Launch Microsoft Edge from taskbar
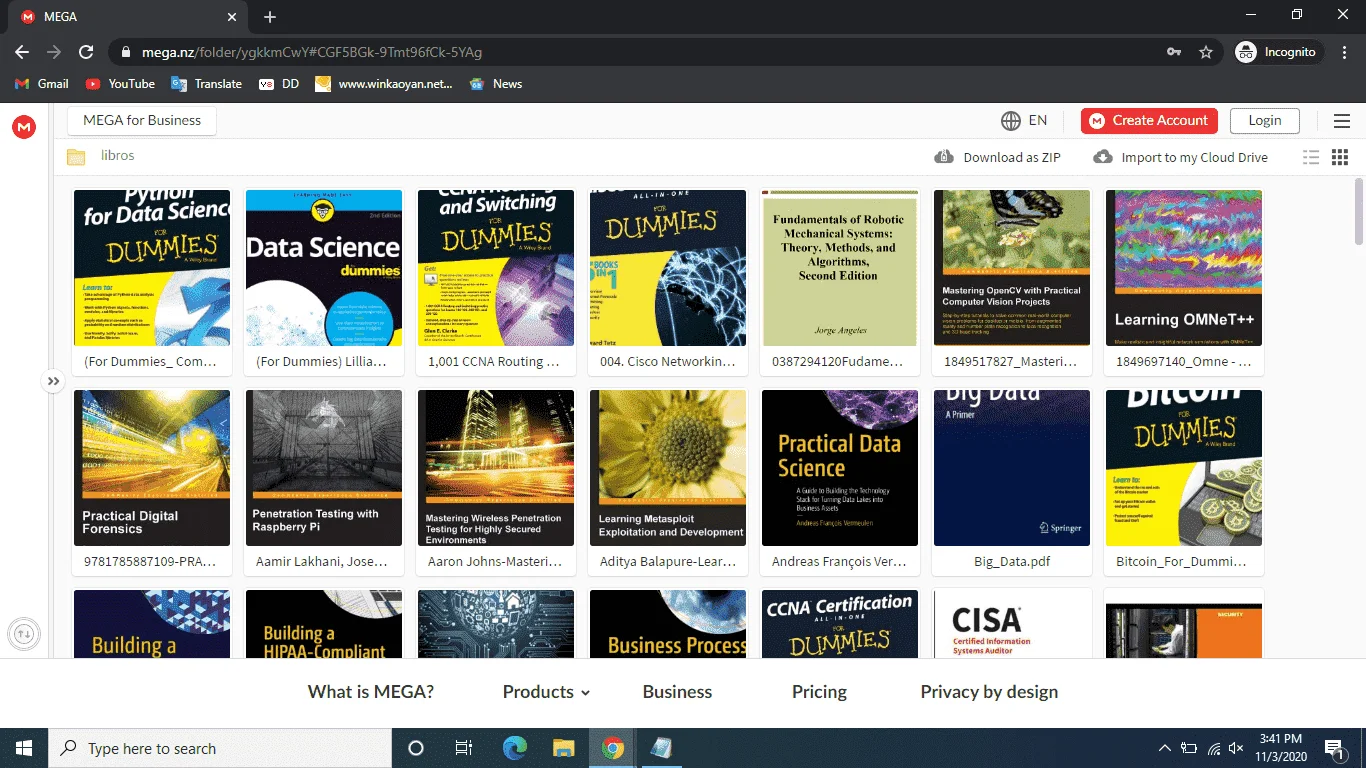 pyautogui.click(x=515, y=748)
